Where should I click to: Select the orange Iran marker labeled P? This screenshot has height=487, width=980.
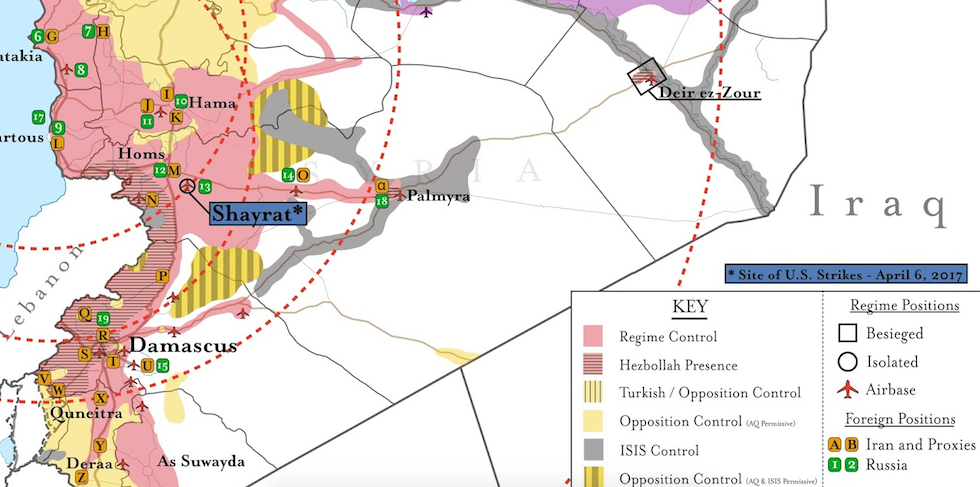pyautogui.click(x=162, y=275)
